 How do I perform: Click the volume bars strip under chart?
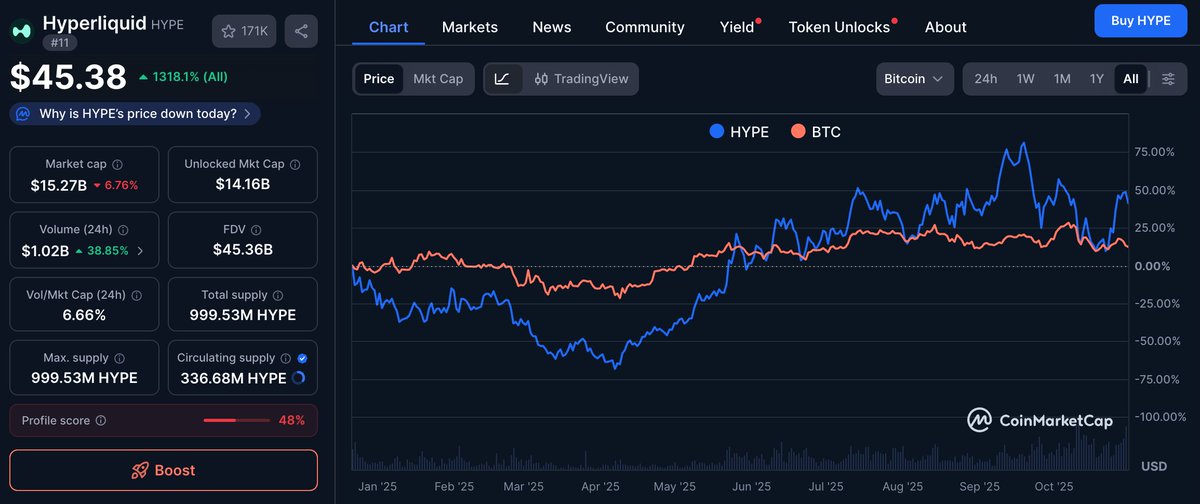point(740,452)
